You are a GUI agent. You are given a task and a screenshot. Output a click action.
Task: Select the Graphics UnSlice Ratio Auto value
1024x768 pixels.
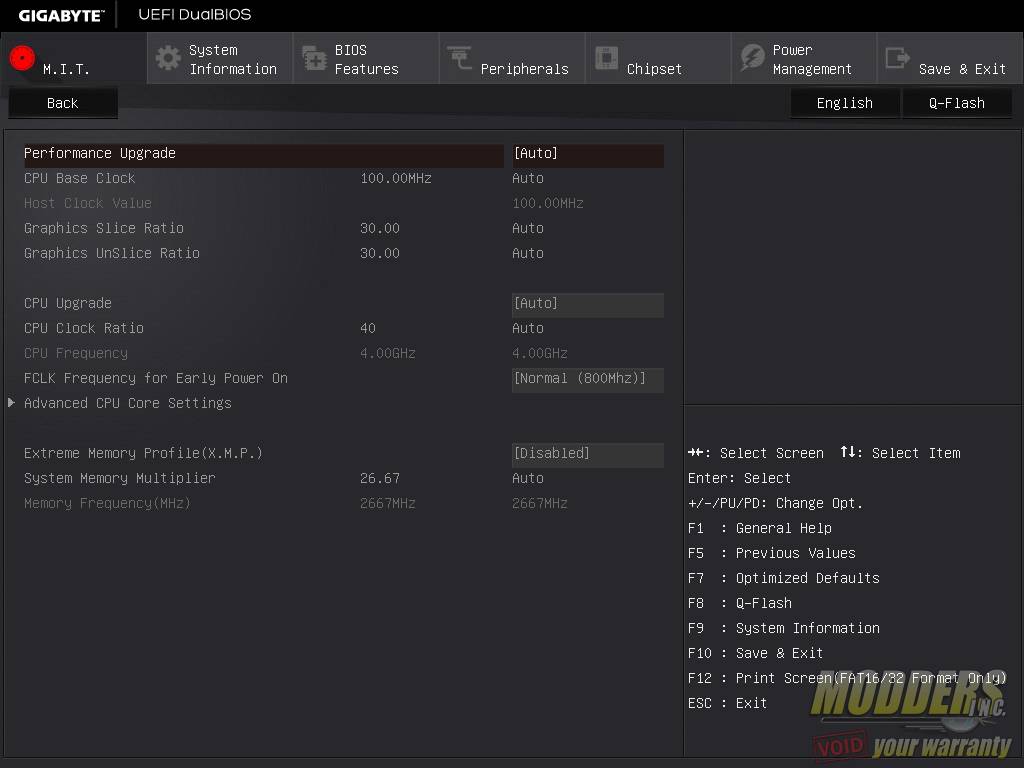click(528, 253)
